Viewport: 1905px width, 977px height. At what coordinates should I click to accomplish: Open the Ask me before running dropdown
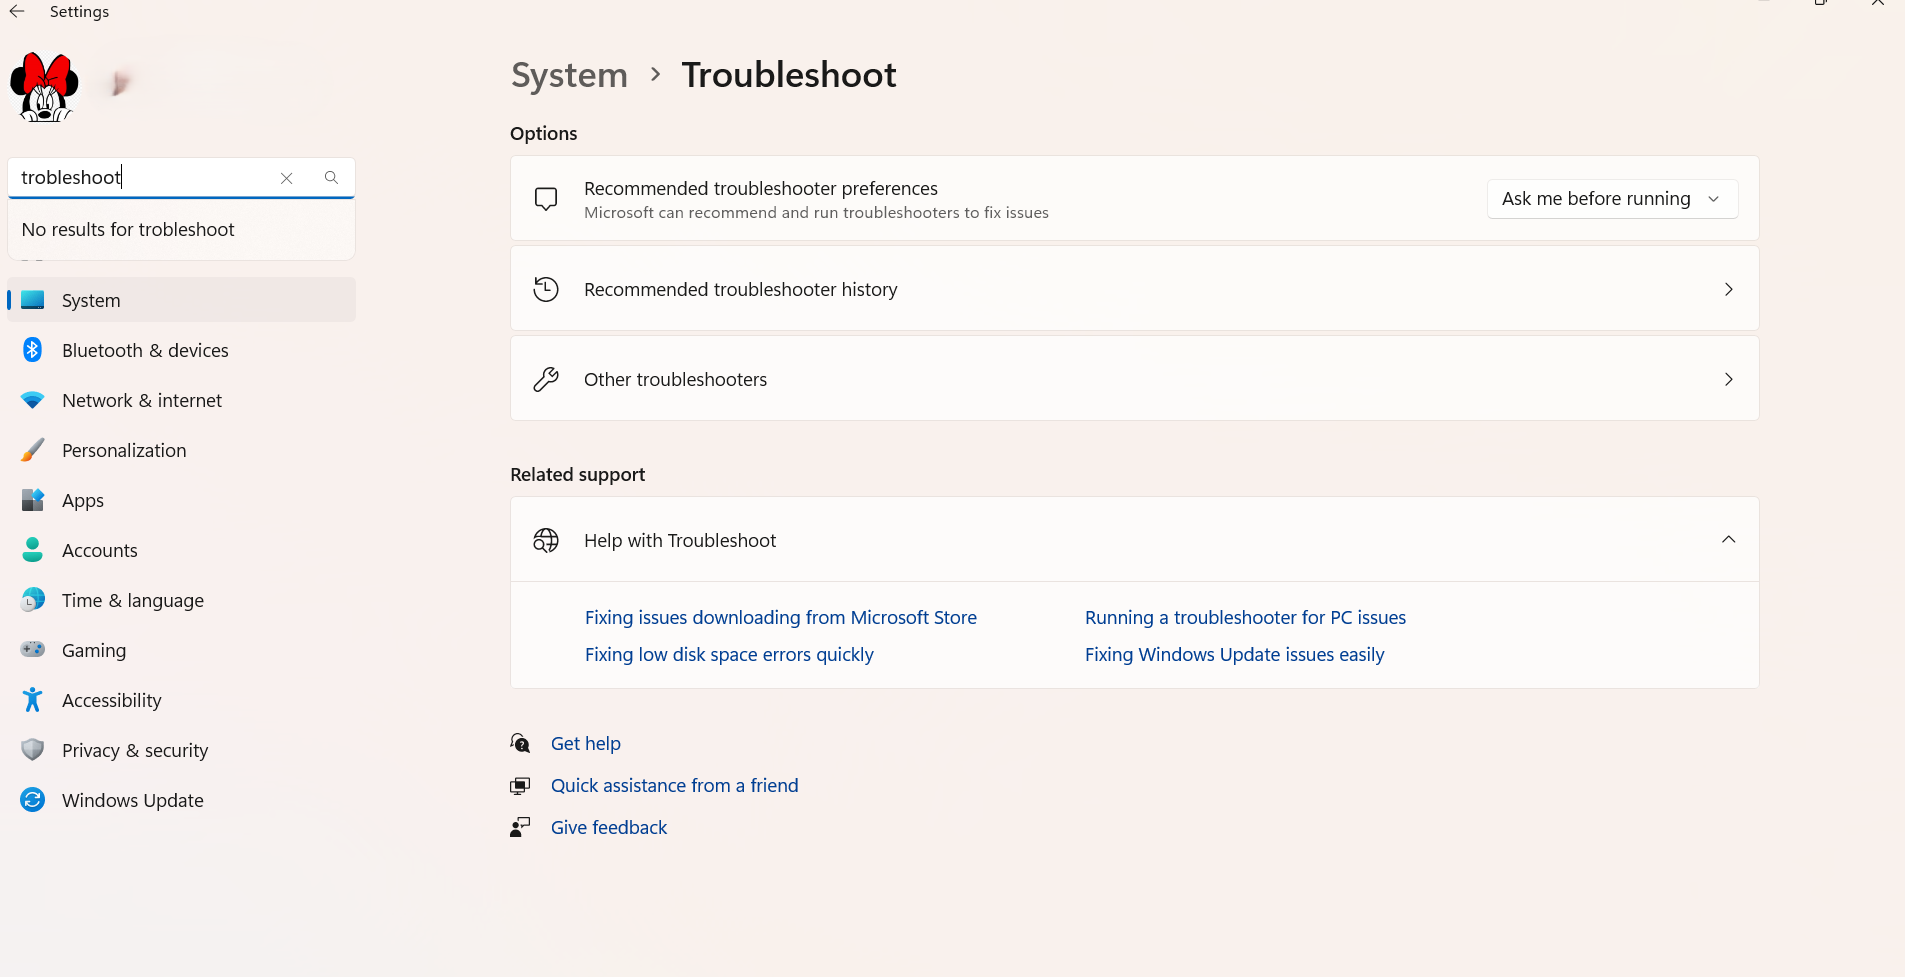click(x=1611, y=199)
